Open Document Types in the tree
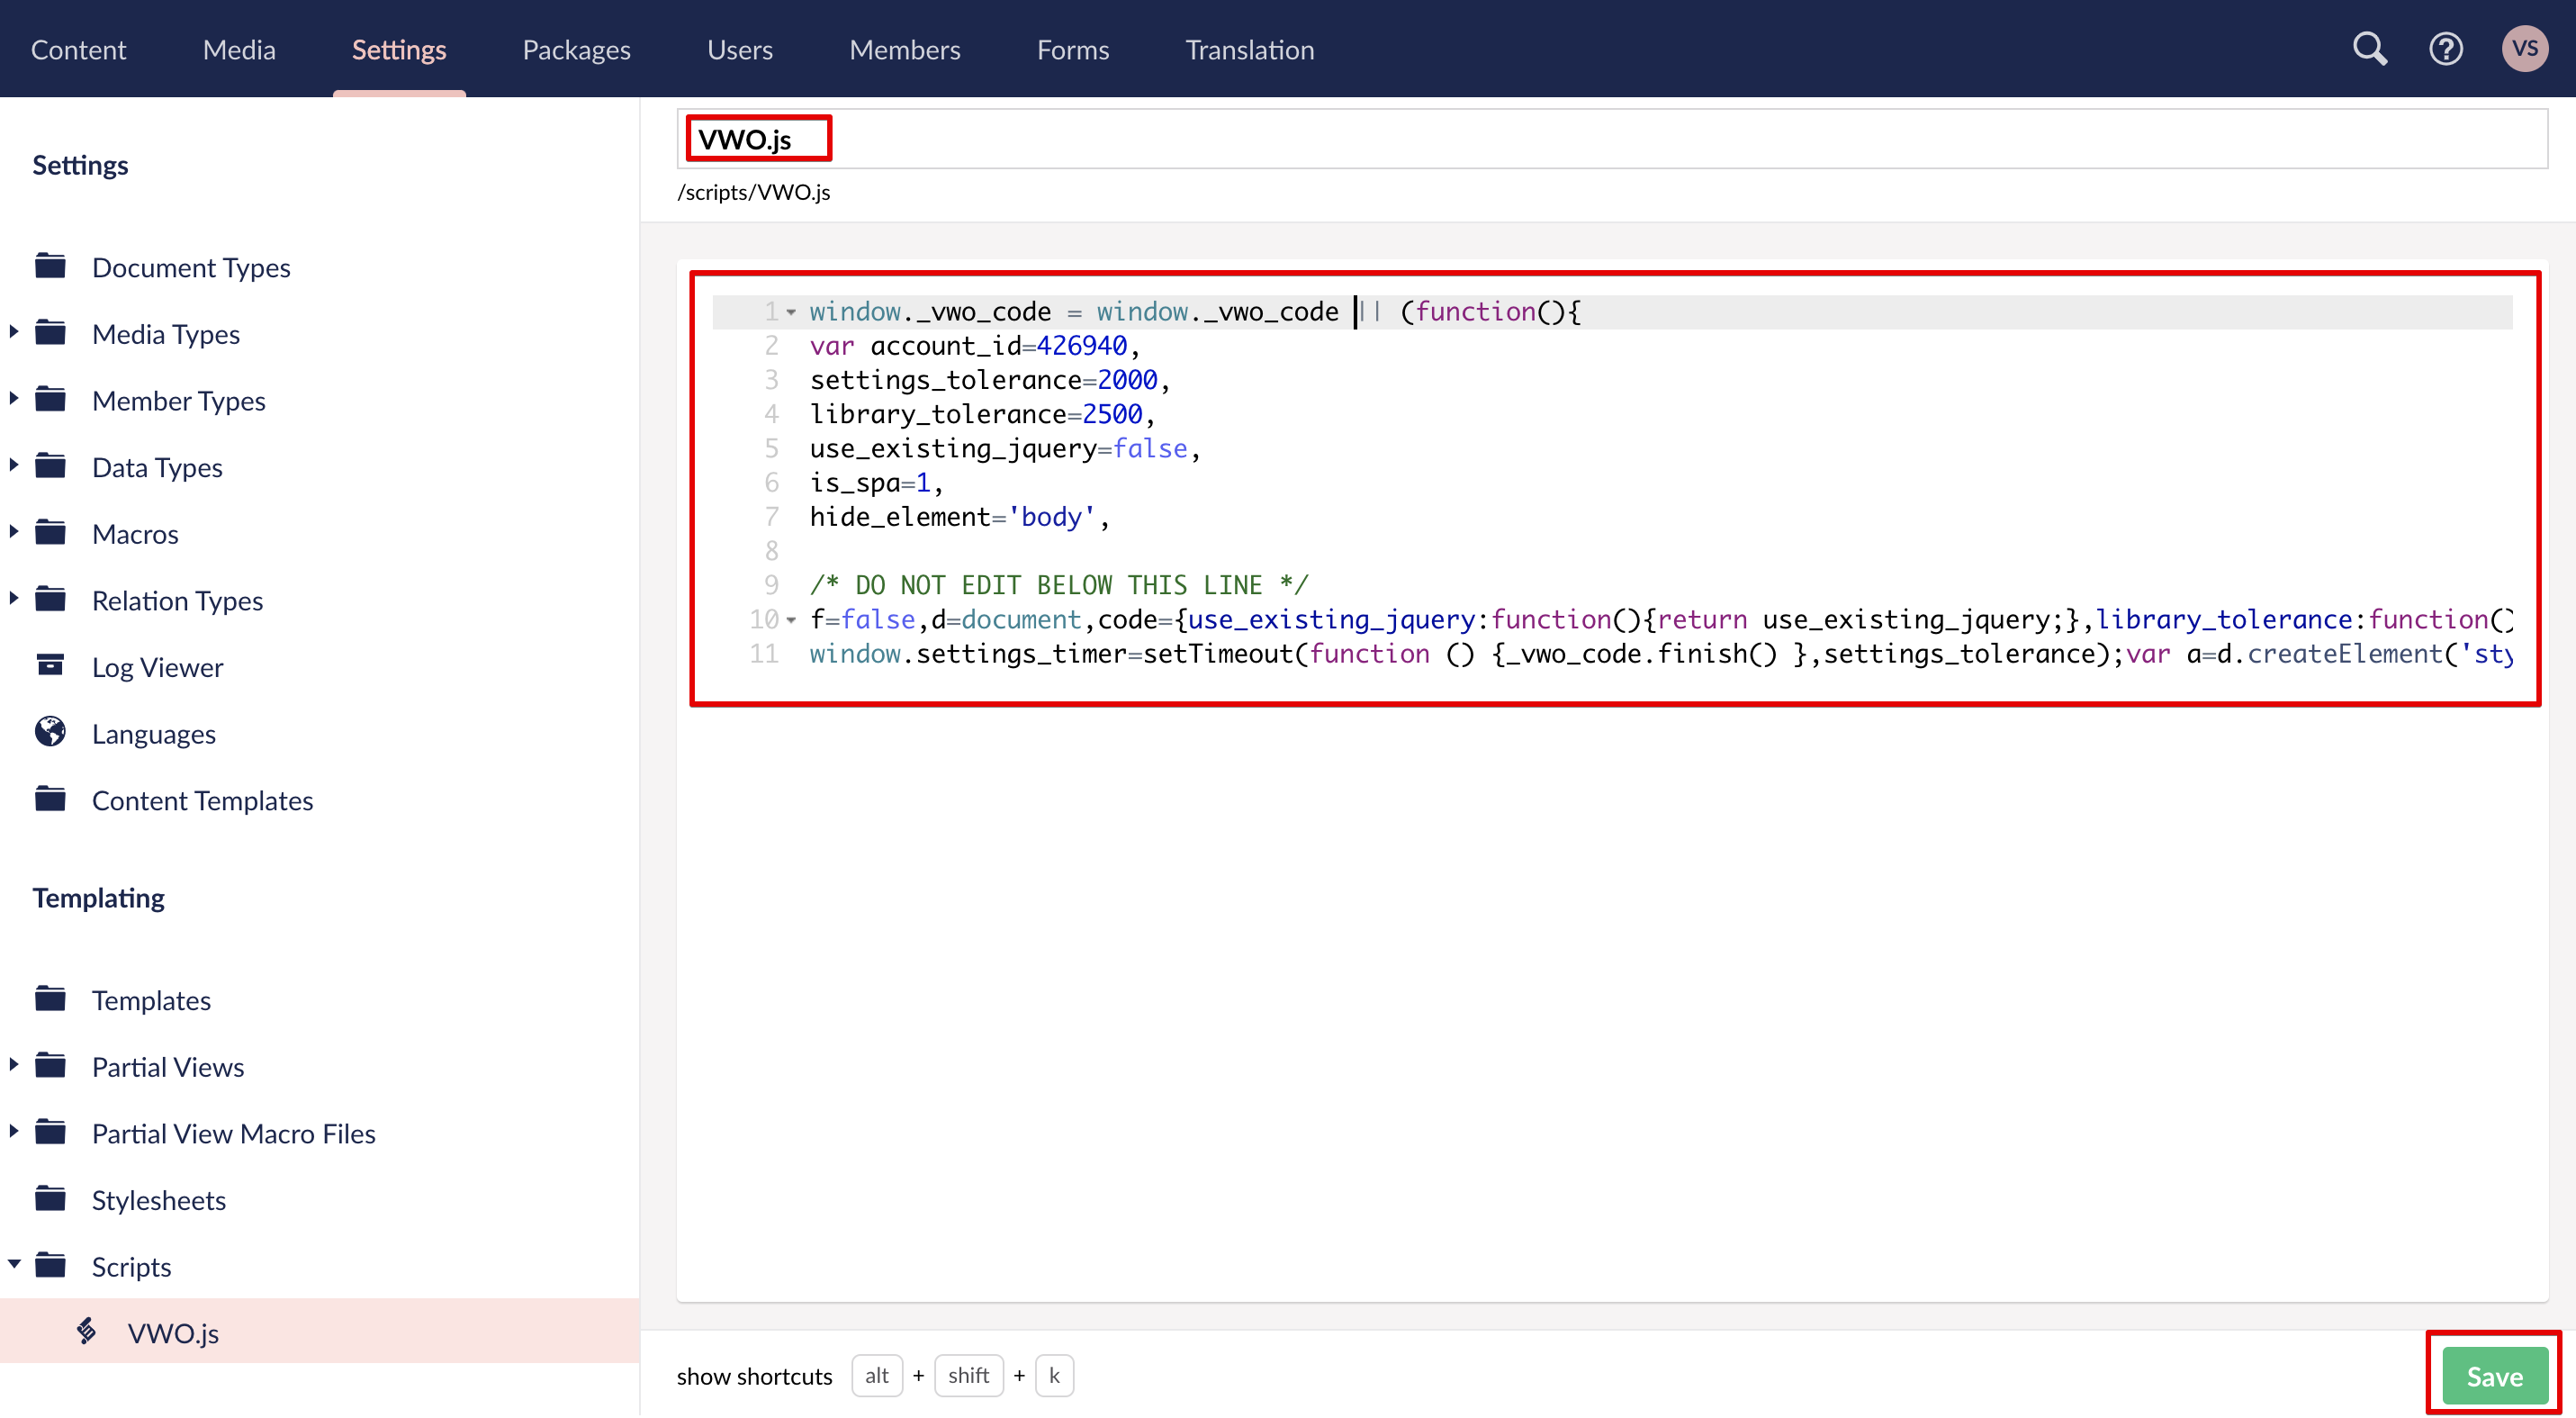Screen dimensions: 2576x1418 191,267
